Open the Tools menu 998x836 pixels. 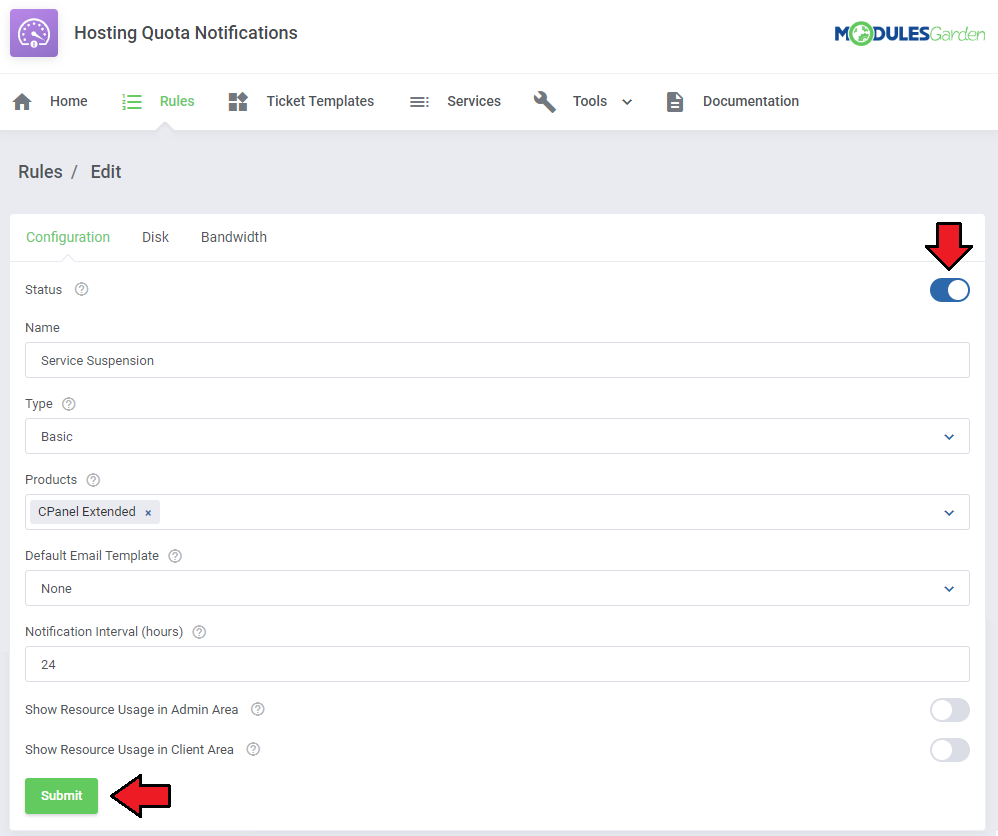coord(589,101)
